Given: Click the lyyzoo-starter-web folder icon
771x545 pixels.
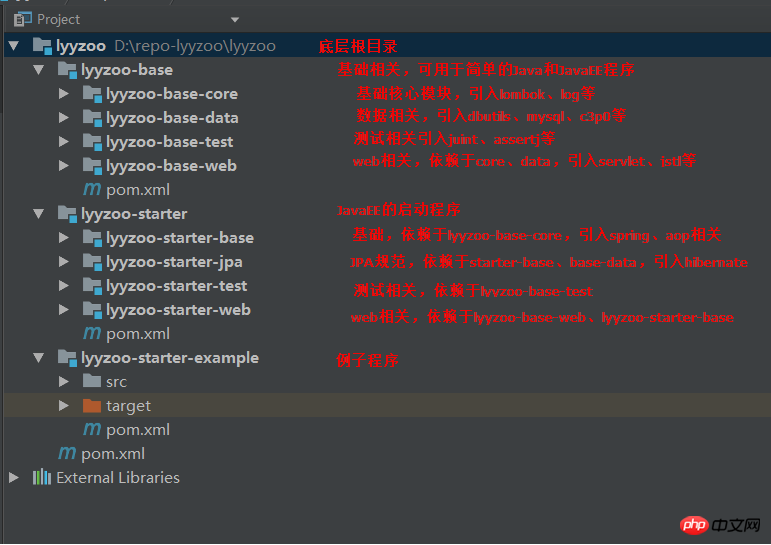Looking at the screenshot, I should tap(92, 310).
